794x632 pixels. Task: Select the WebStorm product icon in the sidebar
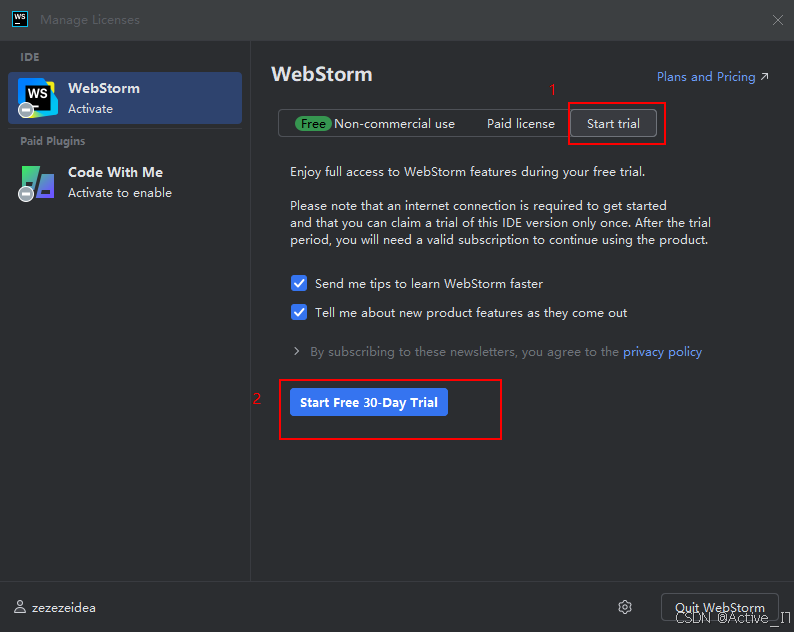[37, 98]
